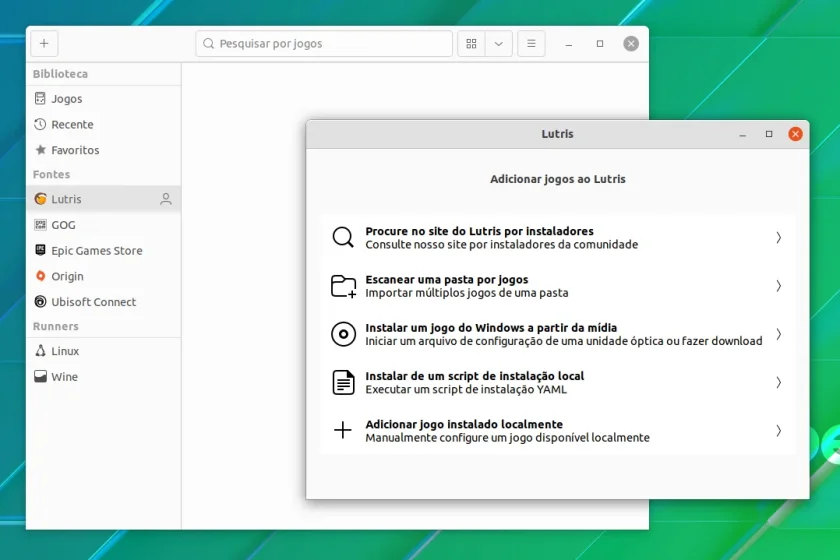Minimize the main Lutris window
Image resolution: width=840 pixels, height=560 pixels.
[x=569, y=44]
